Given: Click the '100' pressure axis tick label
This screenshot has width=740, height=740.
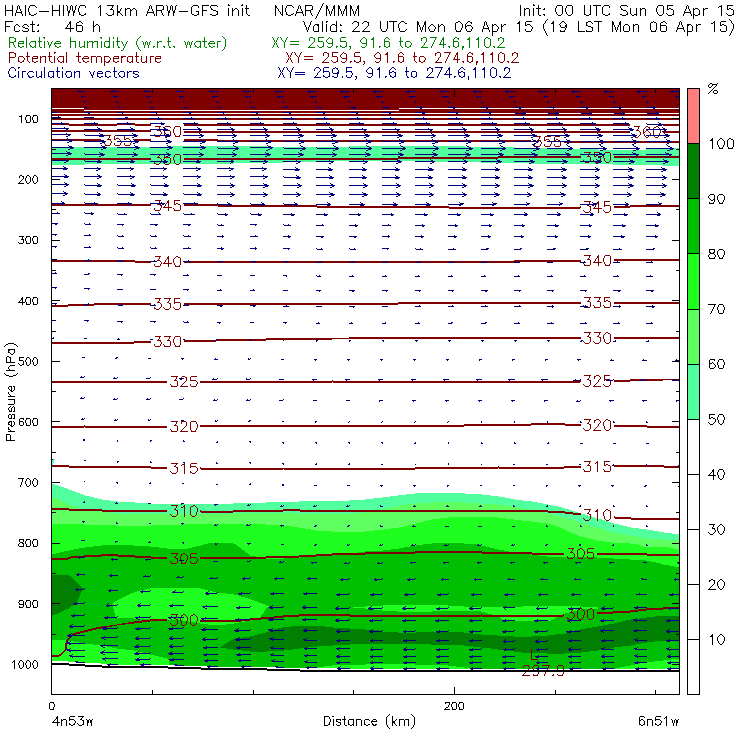Looking at the screenshot, I should (28, 119).
